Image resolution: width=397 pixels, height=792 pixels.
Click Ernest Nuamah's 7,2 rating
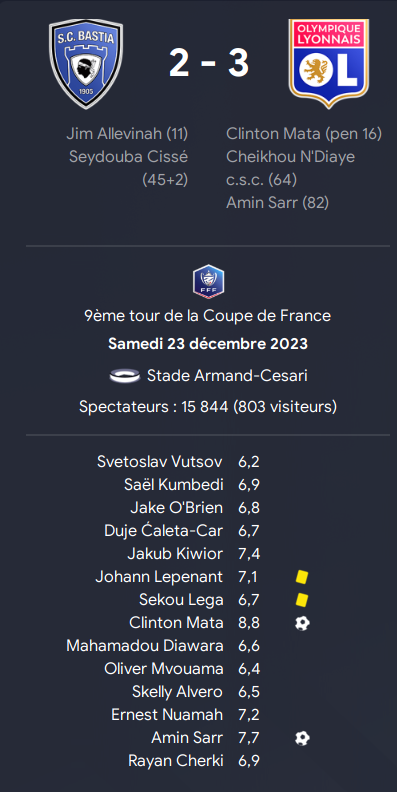click(249, 715)
